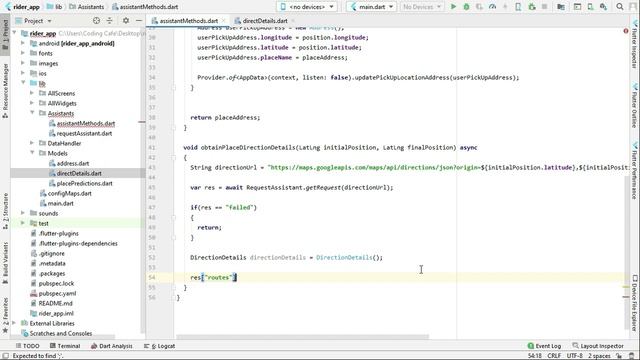The image size is (640, 360).
Task: Open the Event Log
Action: point(544,346)
